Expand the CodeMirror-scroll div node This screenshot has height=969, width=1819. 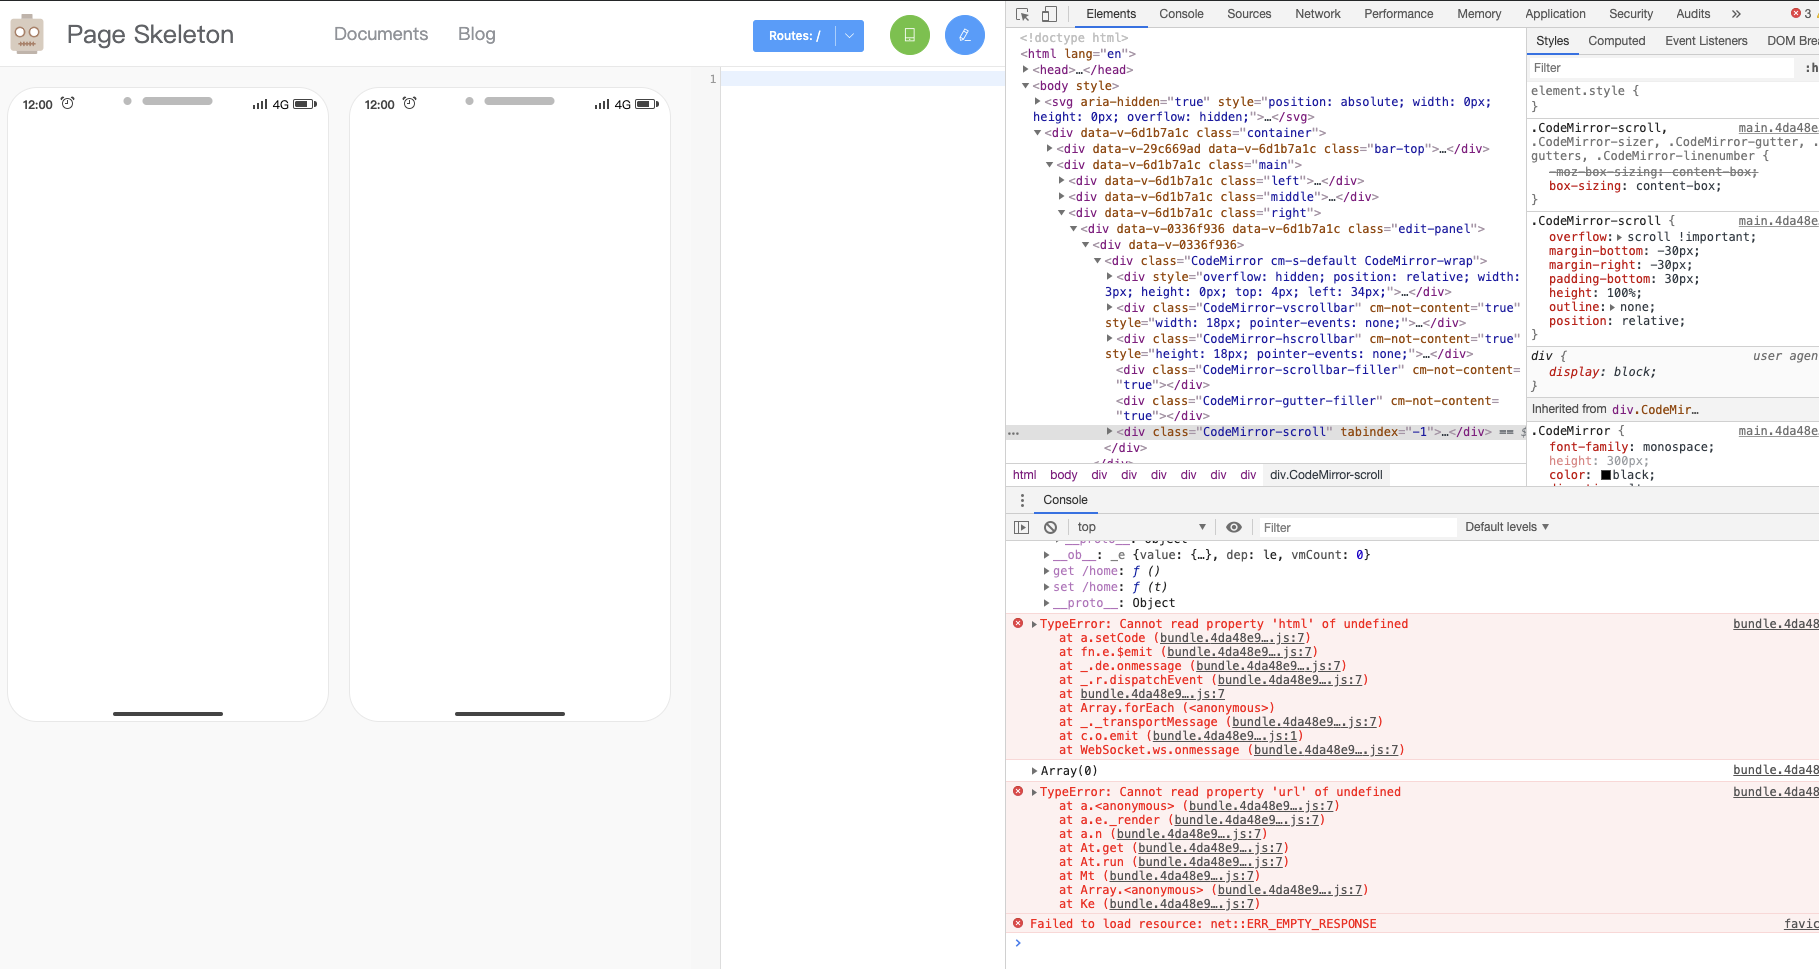click(x=1109, y=432)
